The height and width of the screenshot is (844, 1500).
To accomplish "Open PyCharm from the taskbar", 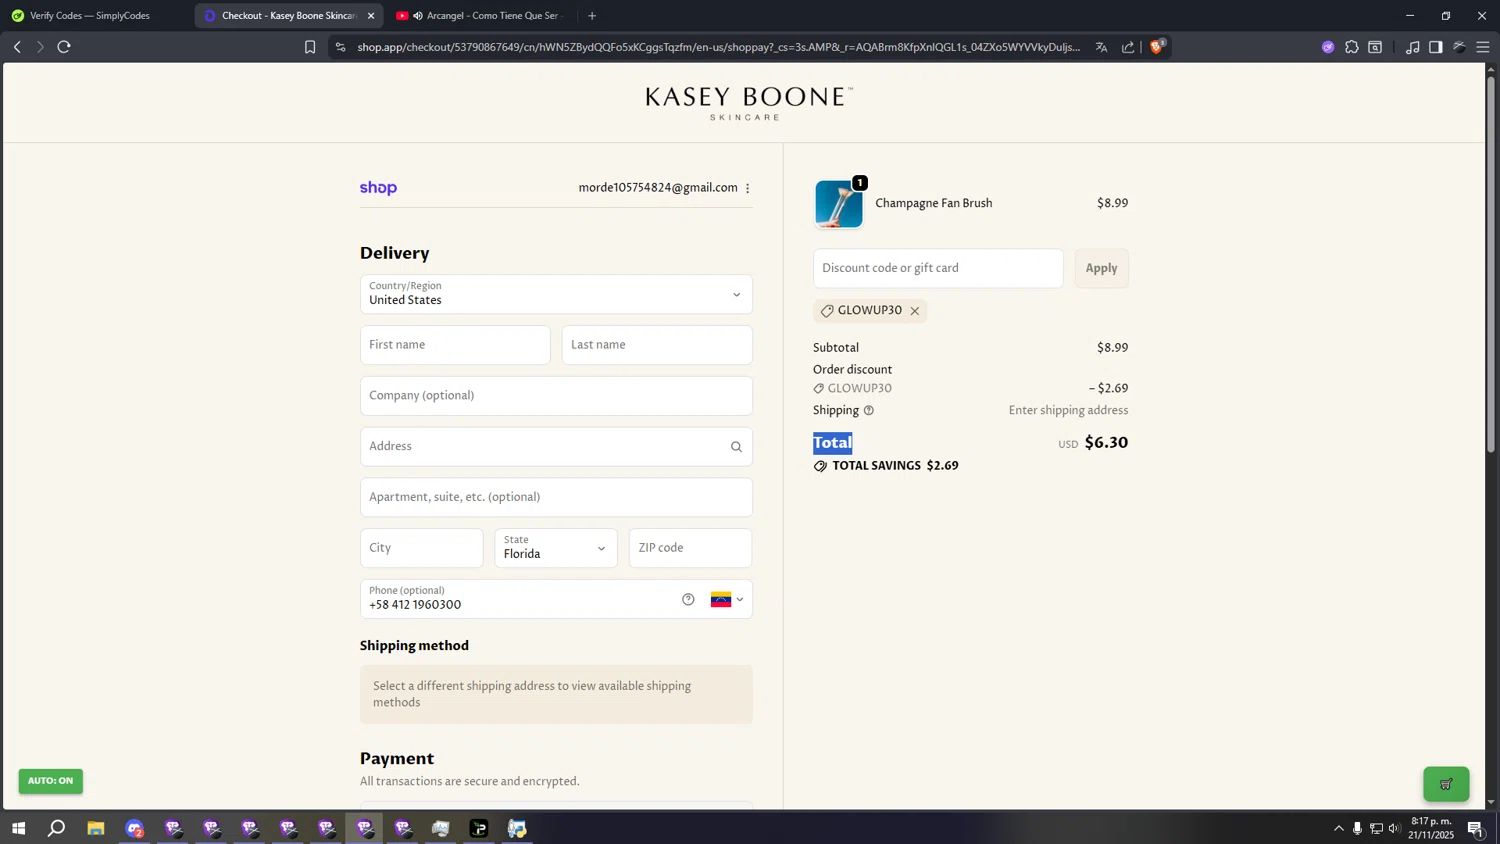I will coord(479,828).
